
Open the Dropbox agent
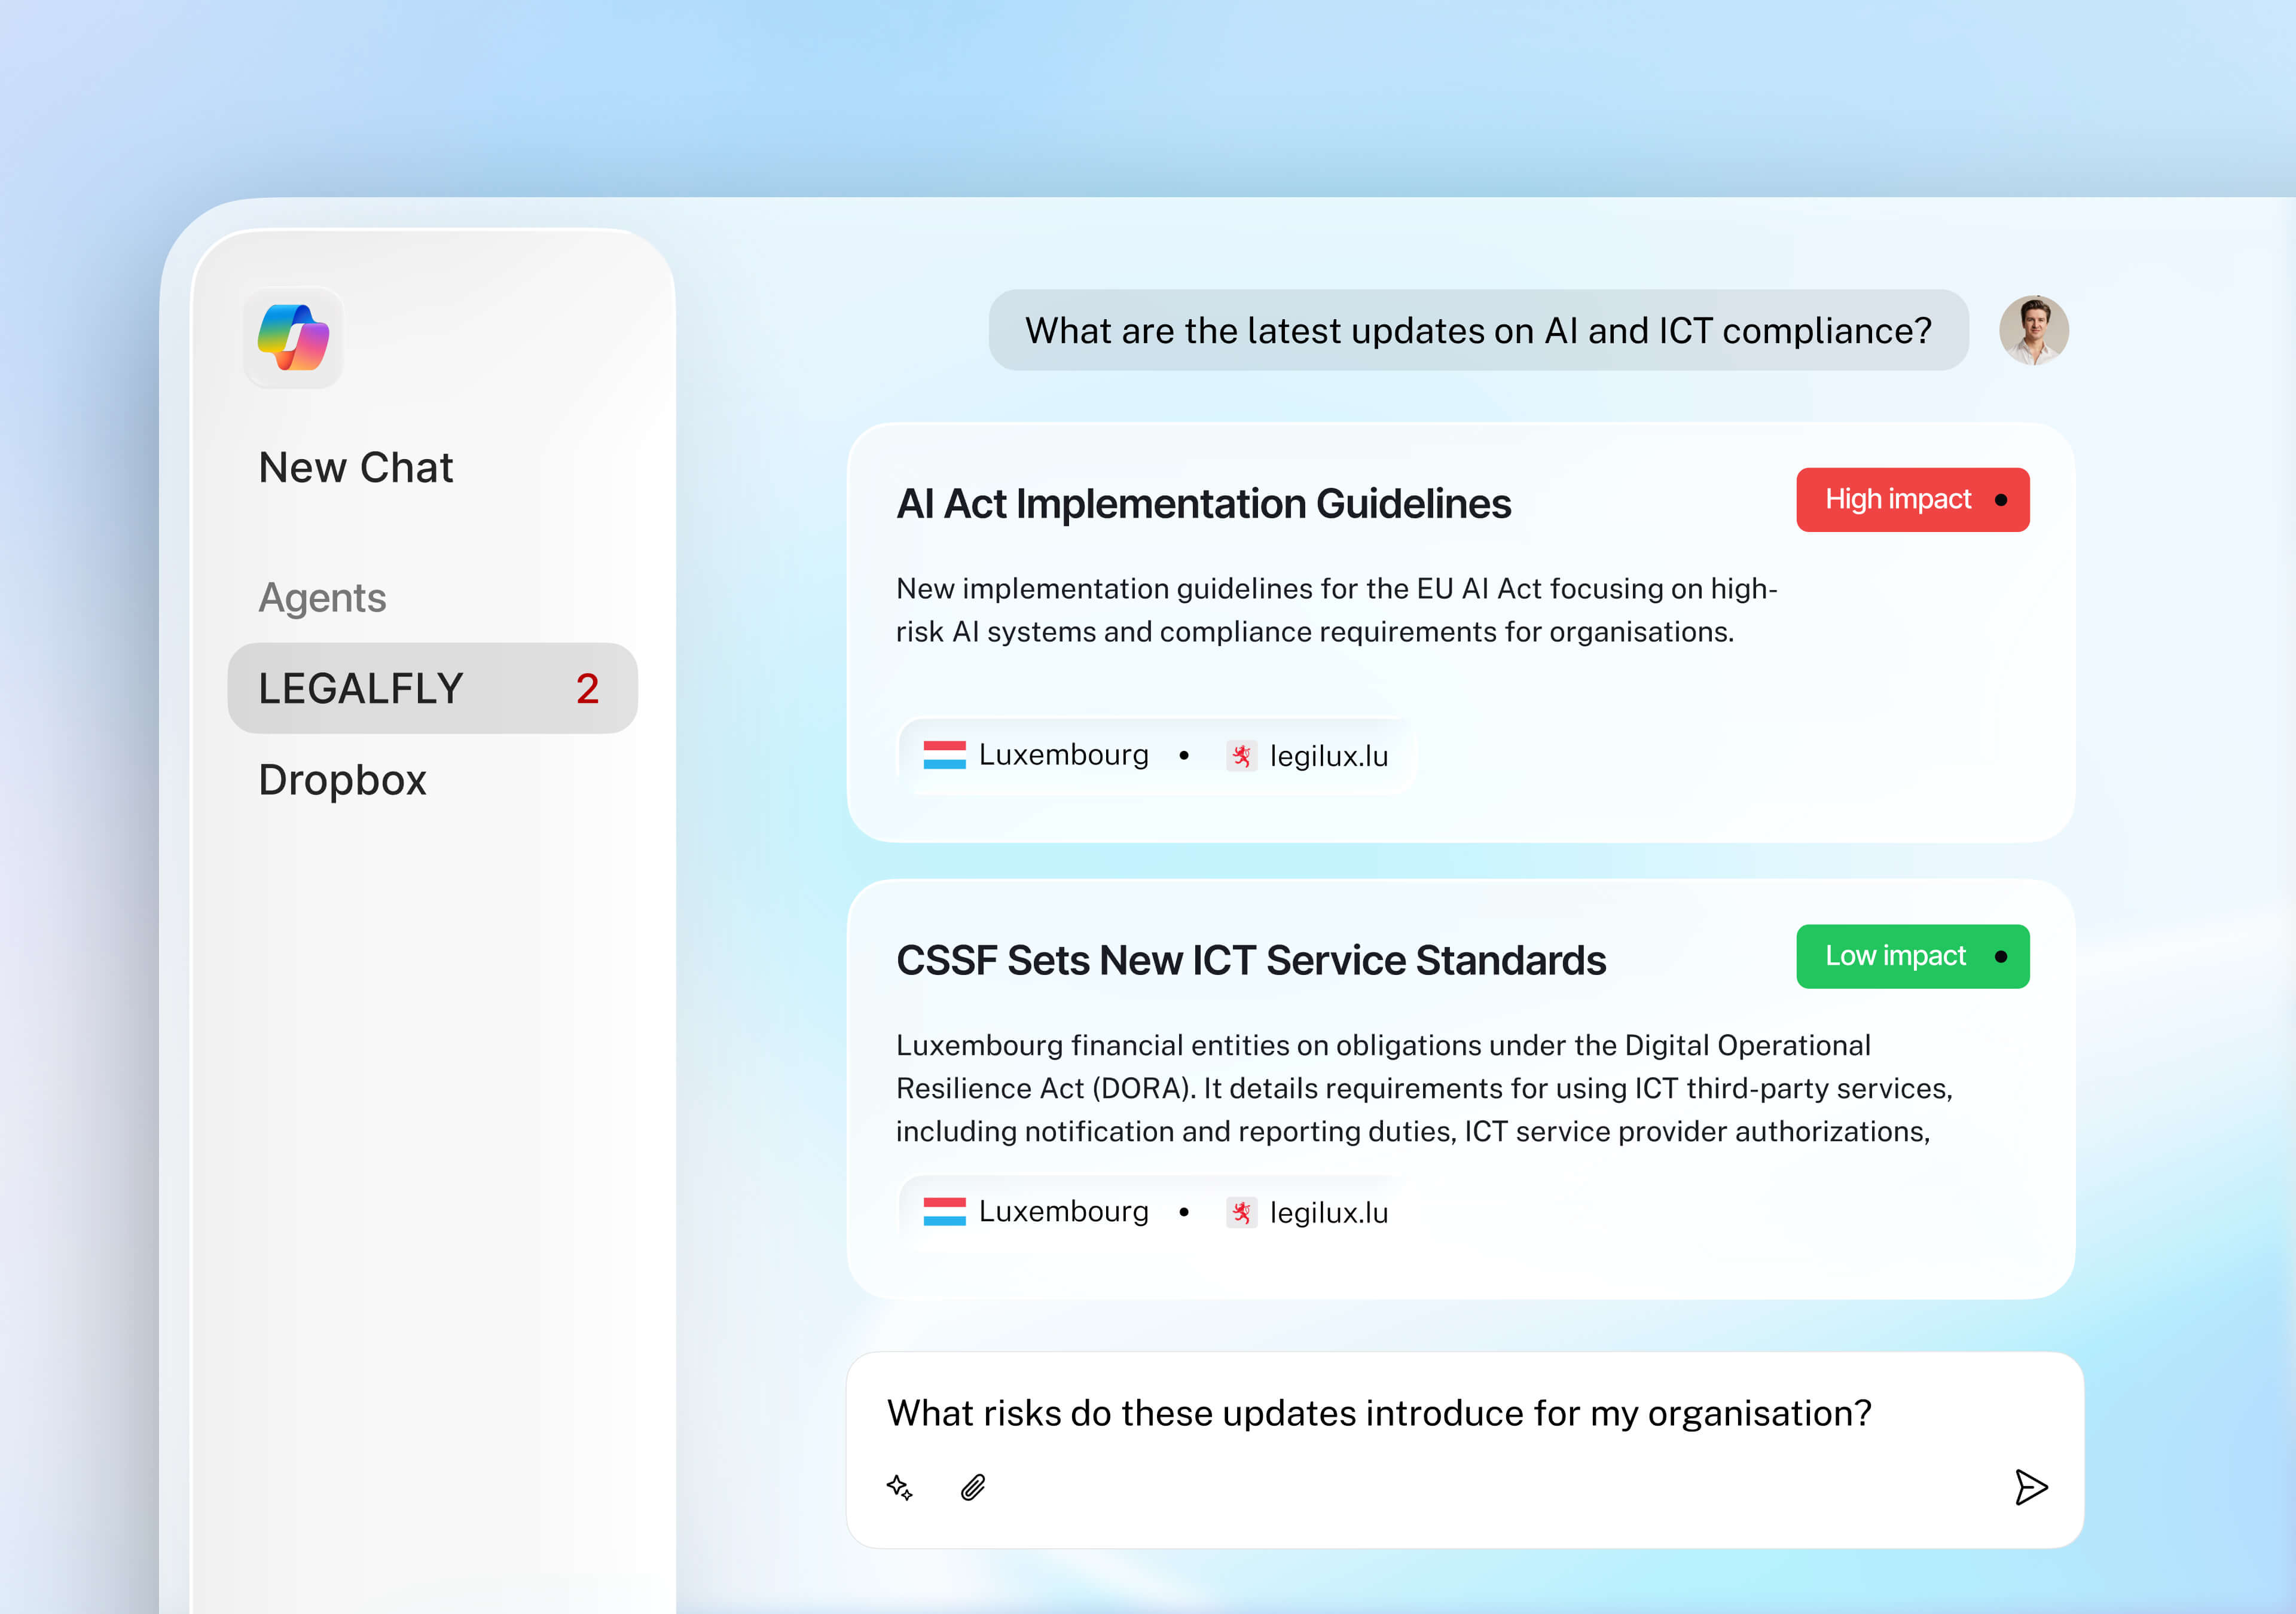(x=342, y=780)
